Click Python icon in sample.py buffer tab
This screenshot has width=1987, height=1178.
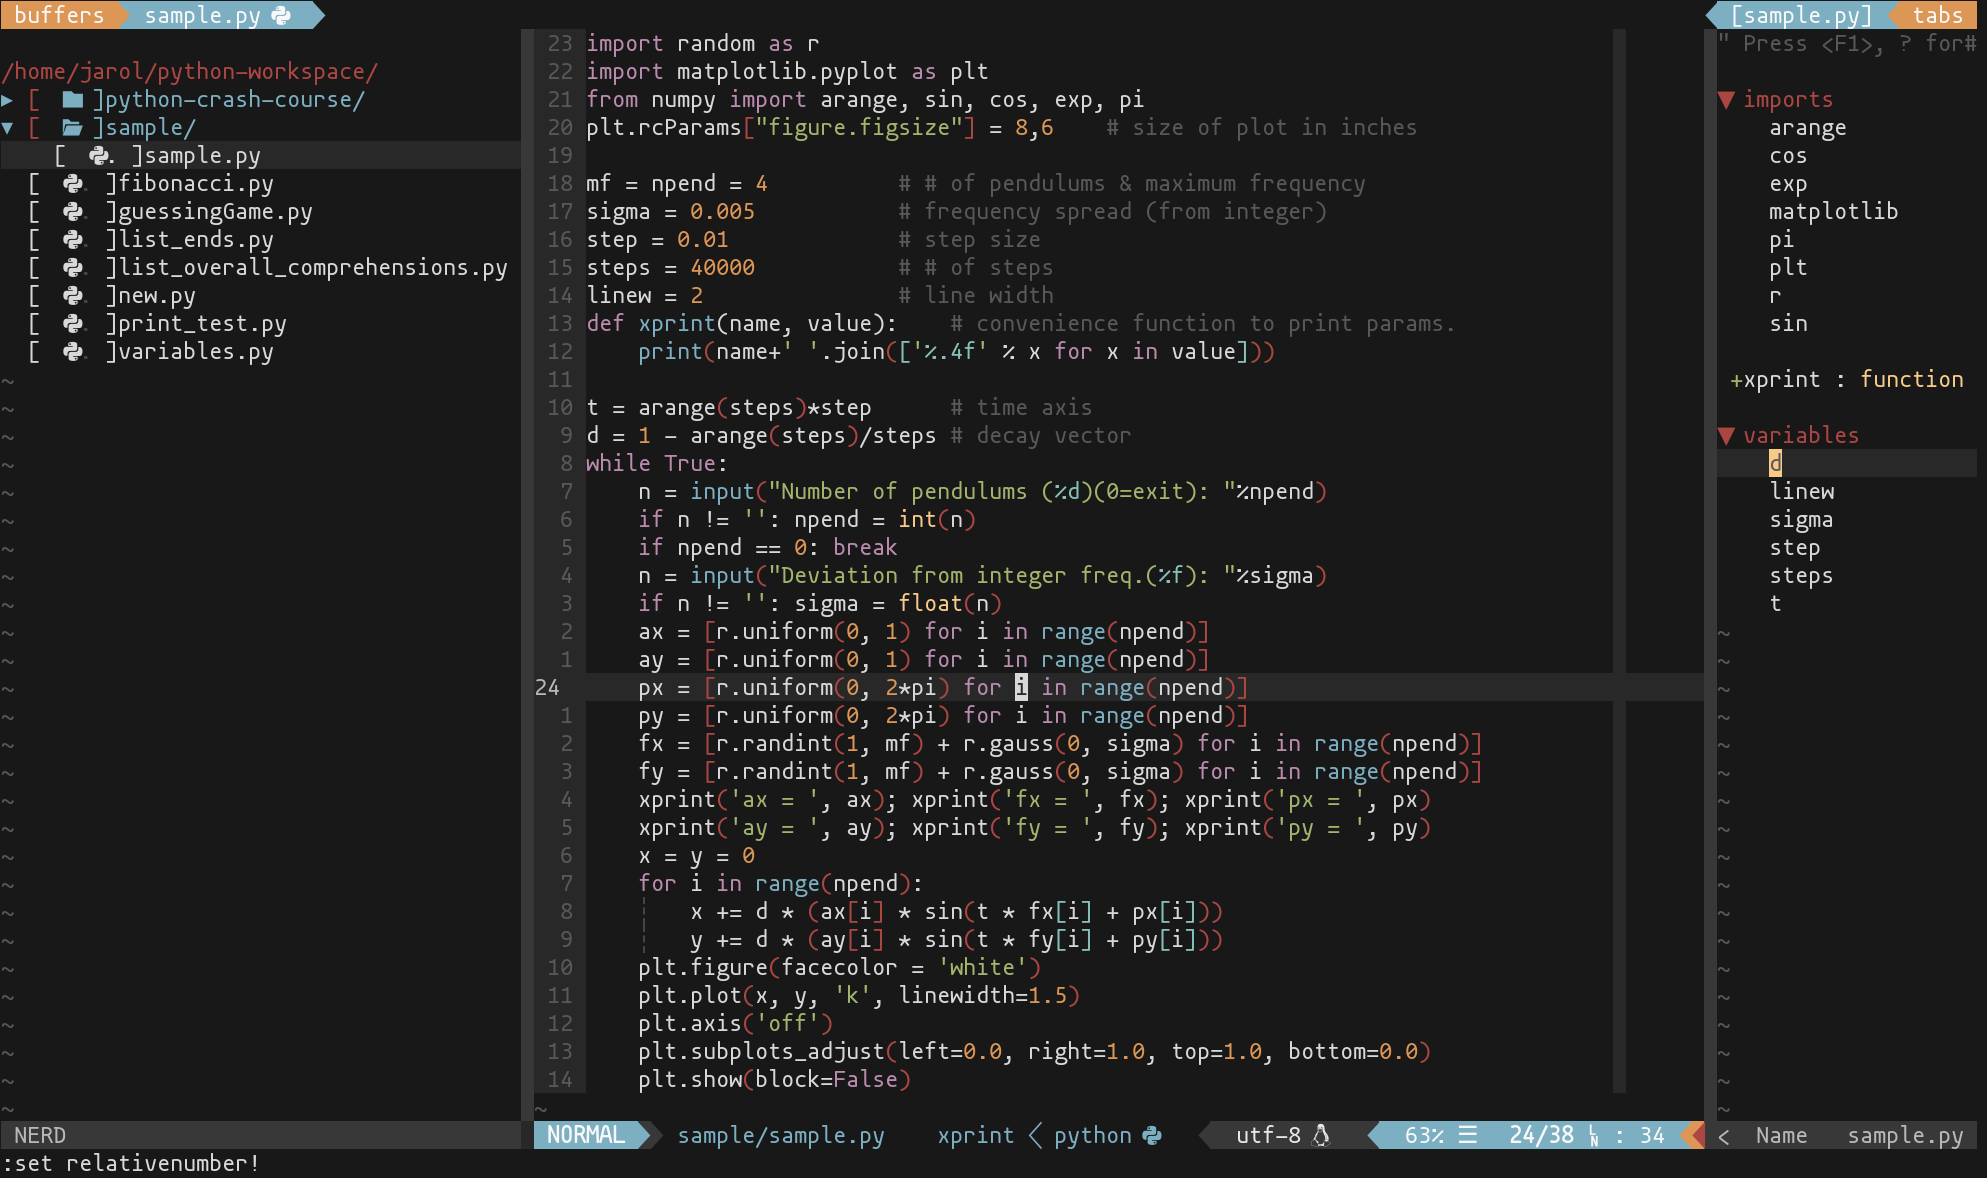282,15
